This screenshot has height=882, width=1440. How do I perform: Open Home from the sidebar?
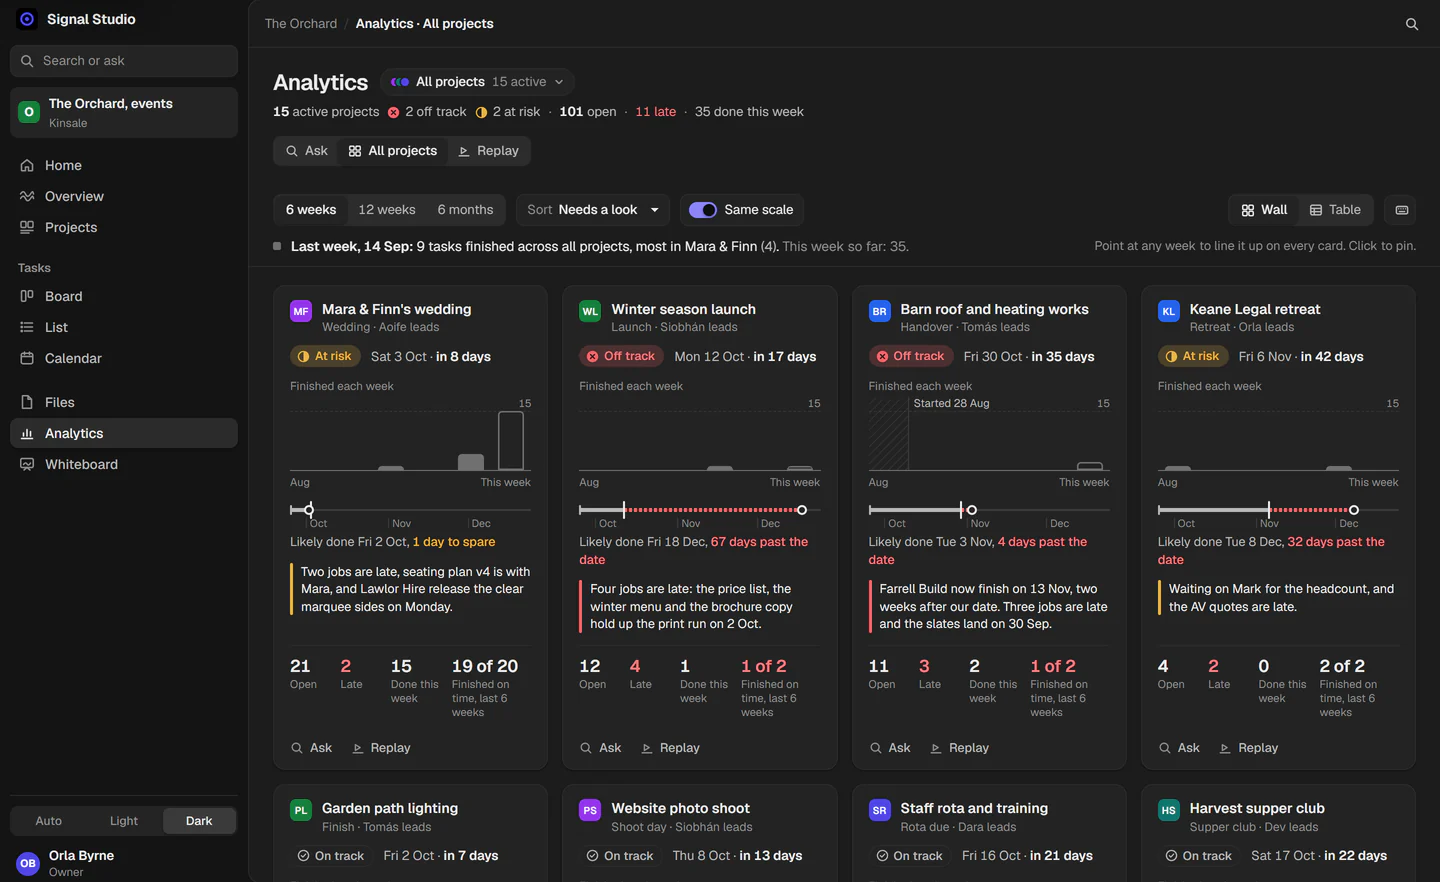click(x=124, y=165)
